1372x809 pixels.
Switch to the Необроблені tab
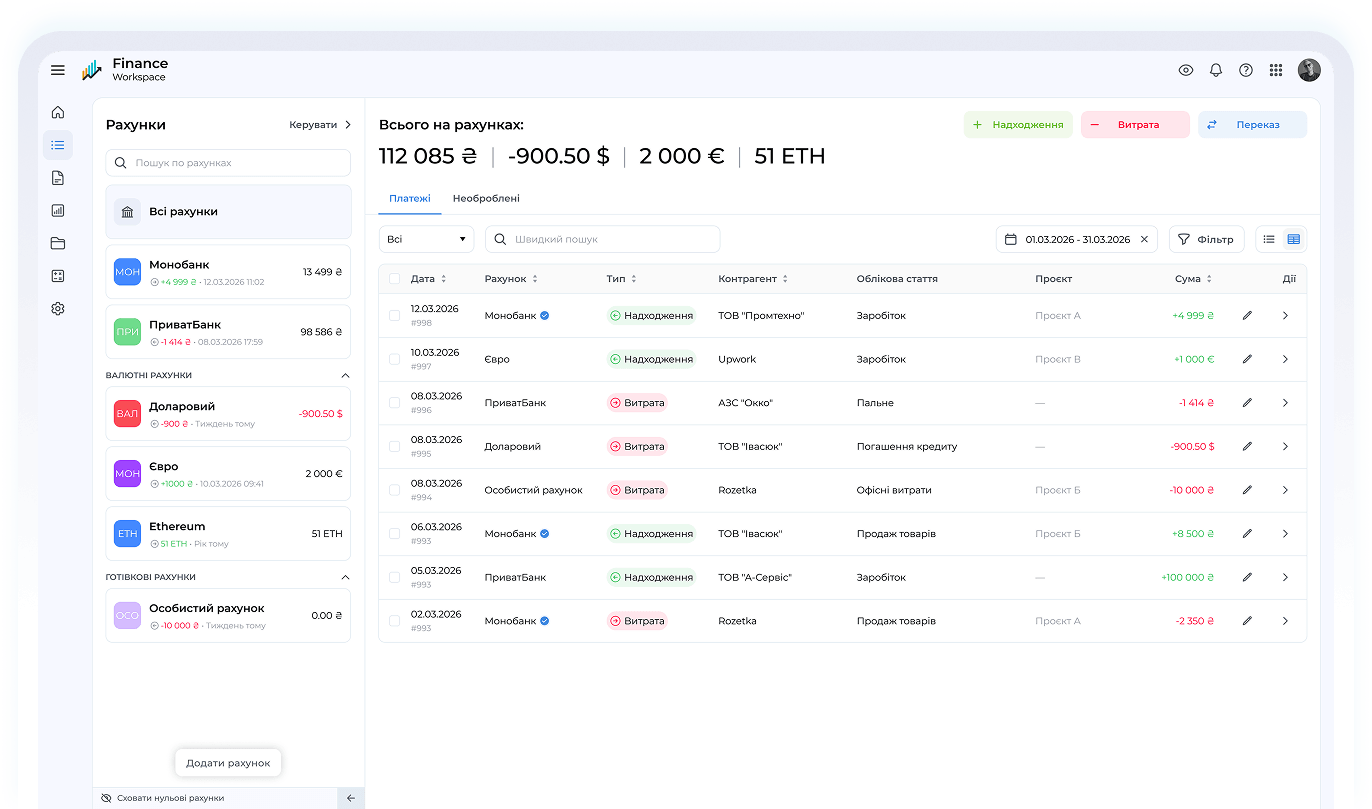click(486, 199)
